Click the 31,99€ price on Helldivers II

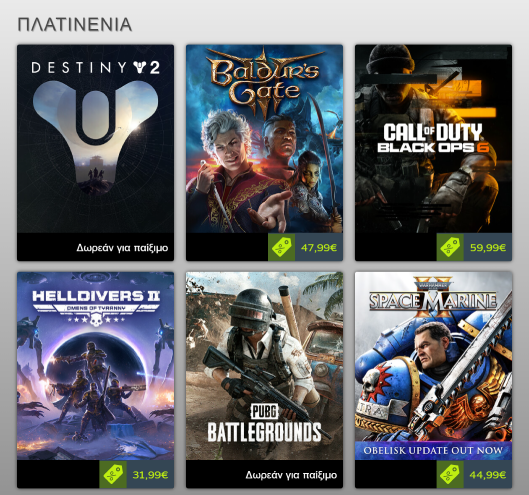point(150,475)
